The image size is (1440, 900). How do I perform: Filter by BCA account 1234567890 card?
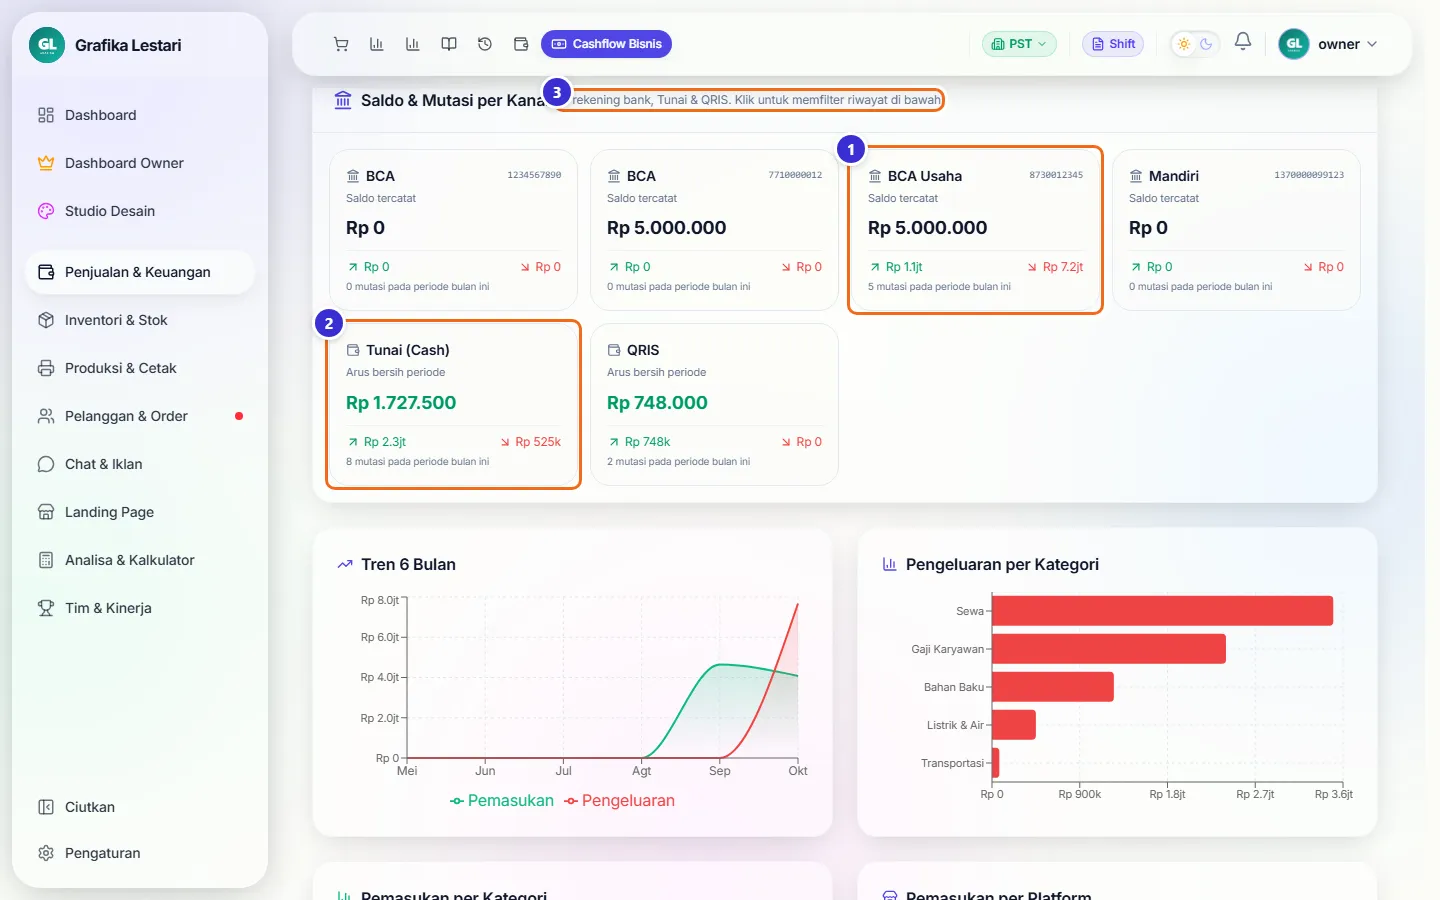coord(453,230)
